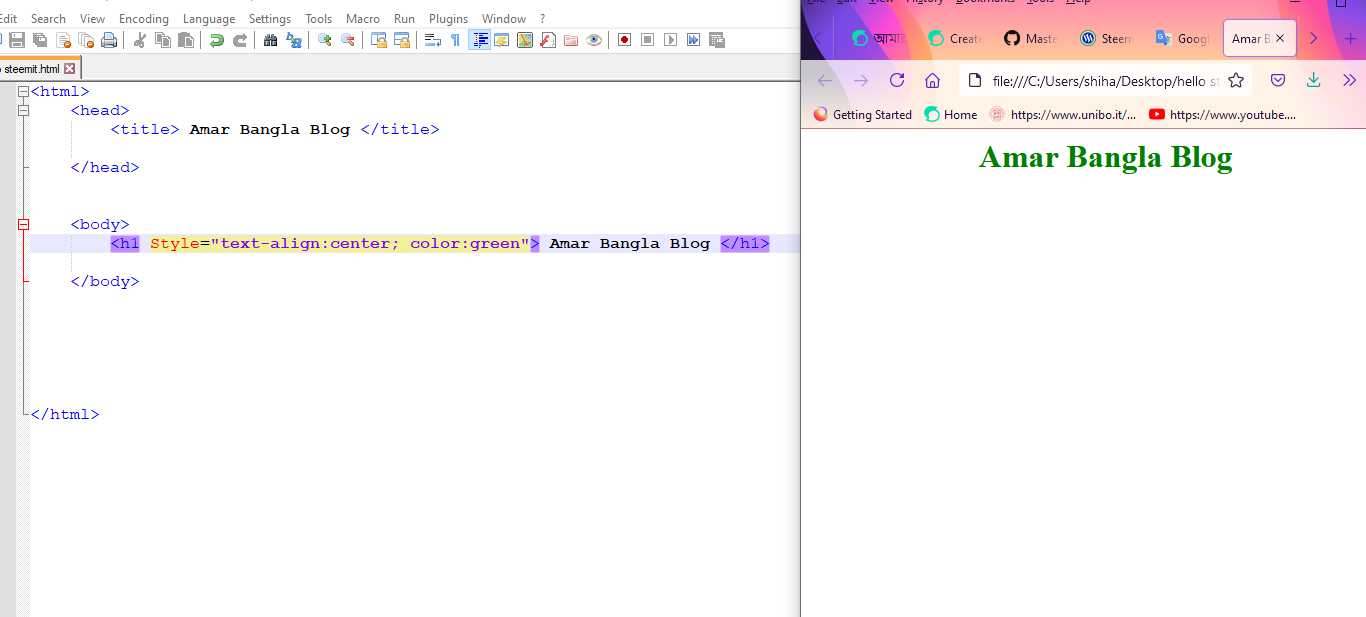1366x617 pixels.
Task: Click the green Undo arrow
Action: click(217, 40)
